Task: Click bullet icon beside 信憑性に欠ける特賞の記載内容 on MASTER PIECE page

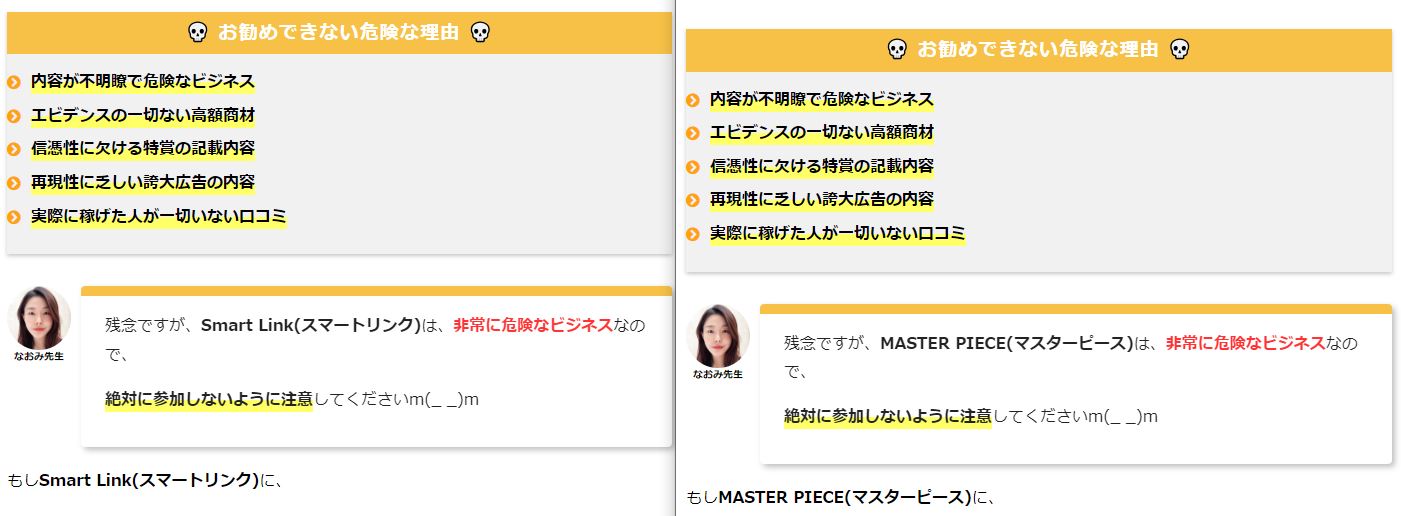Action: [693, 167]
